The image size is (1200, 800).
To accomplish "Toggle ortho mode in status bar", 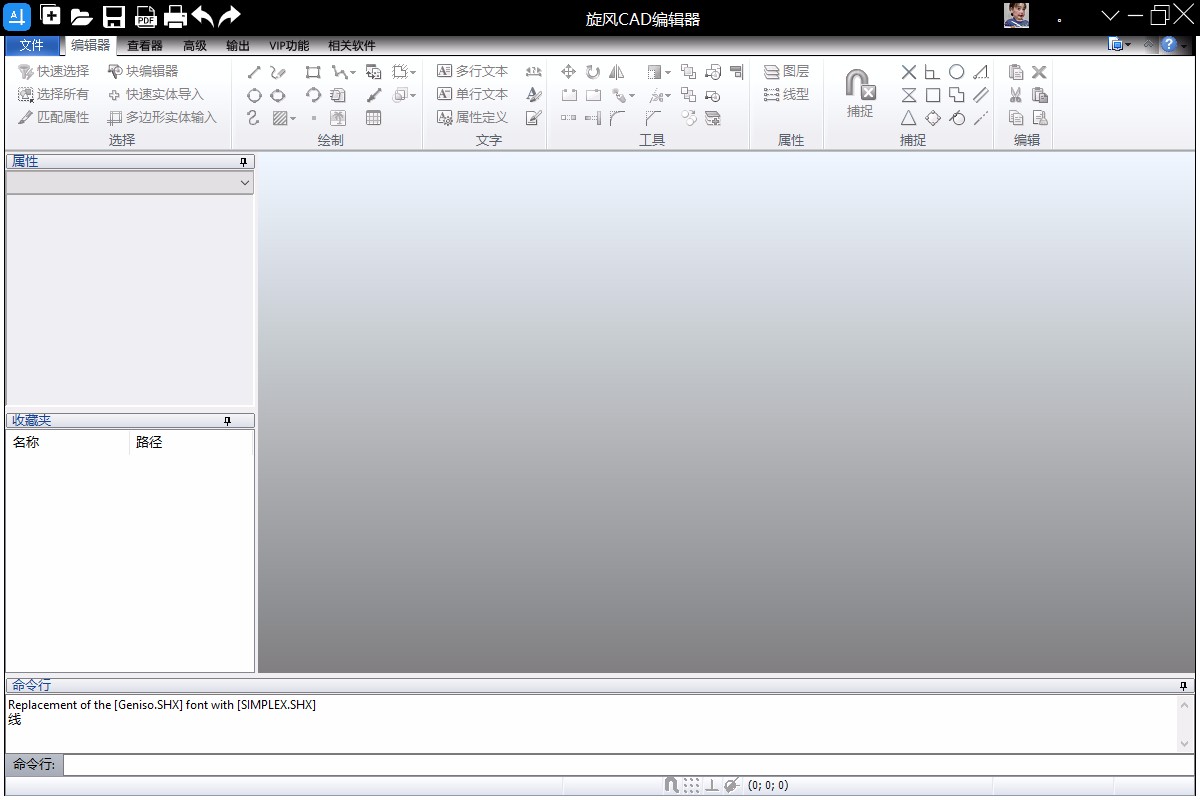I will click(712, 786).
